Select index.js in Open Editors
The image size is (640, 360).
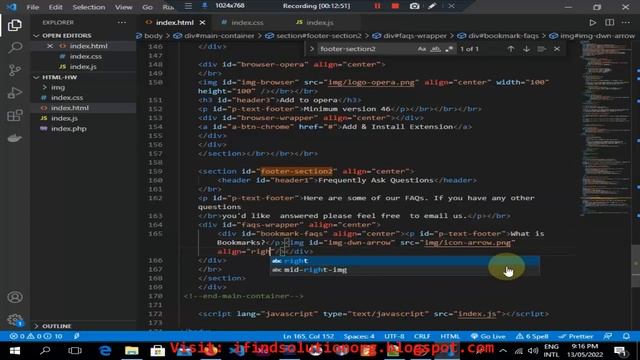[83, 67]
